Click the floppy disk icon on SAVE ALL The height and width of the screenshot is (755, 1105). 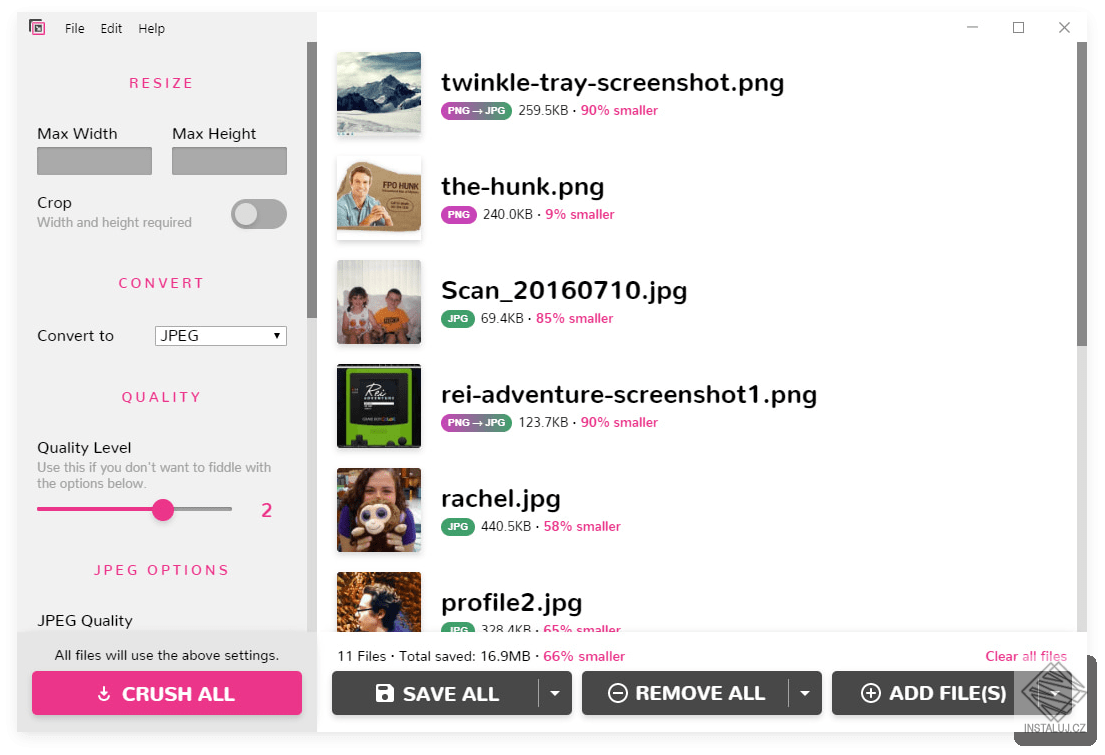385,694
